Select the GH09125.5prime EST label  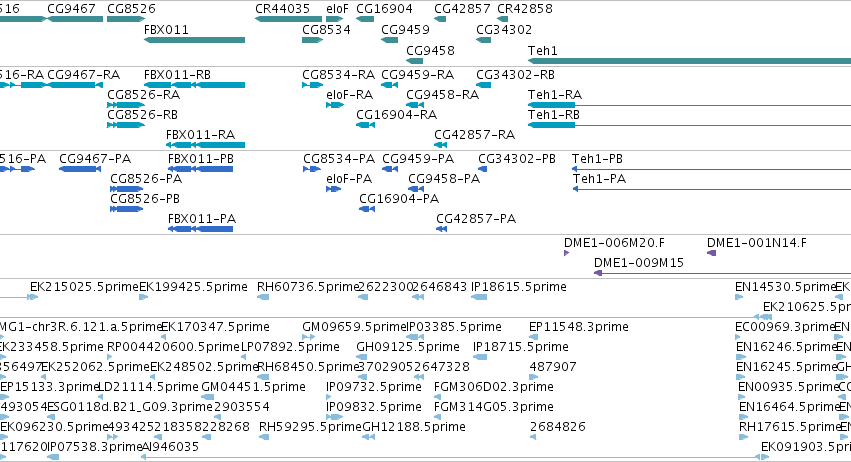(x=408, y=347)
